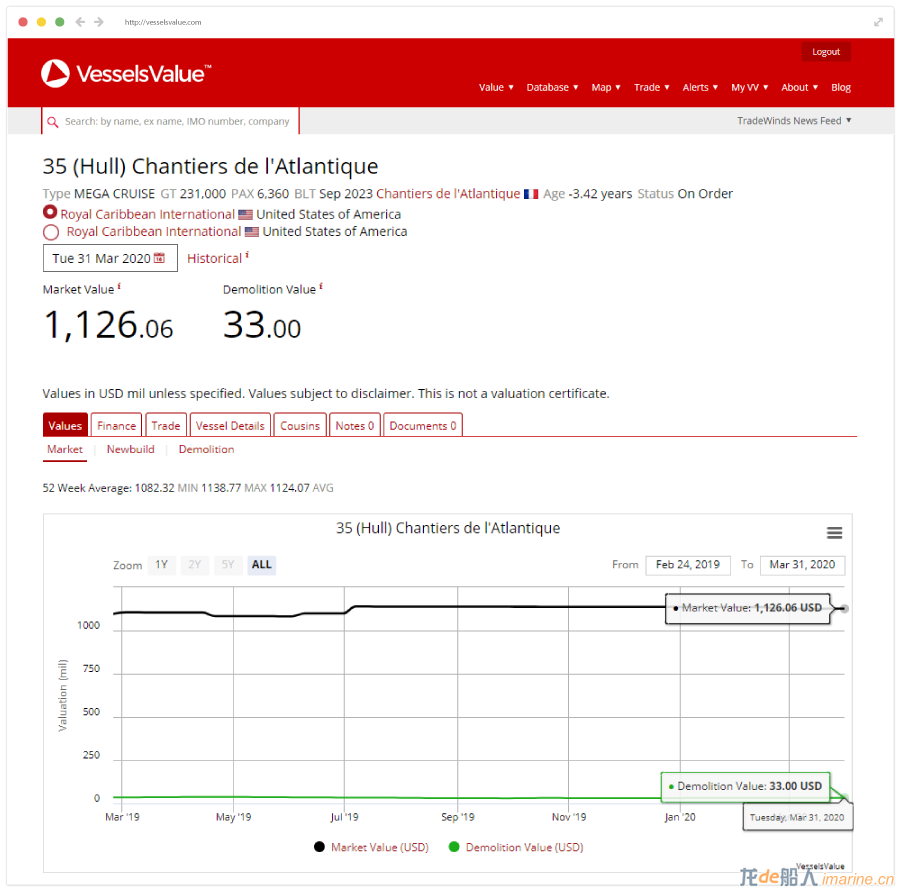Switch to the Cousins tab
The height and width of the screenshot is (892, 900).
(300, 425)
